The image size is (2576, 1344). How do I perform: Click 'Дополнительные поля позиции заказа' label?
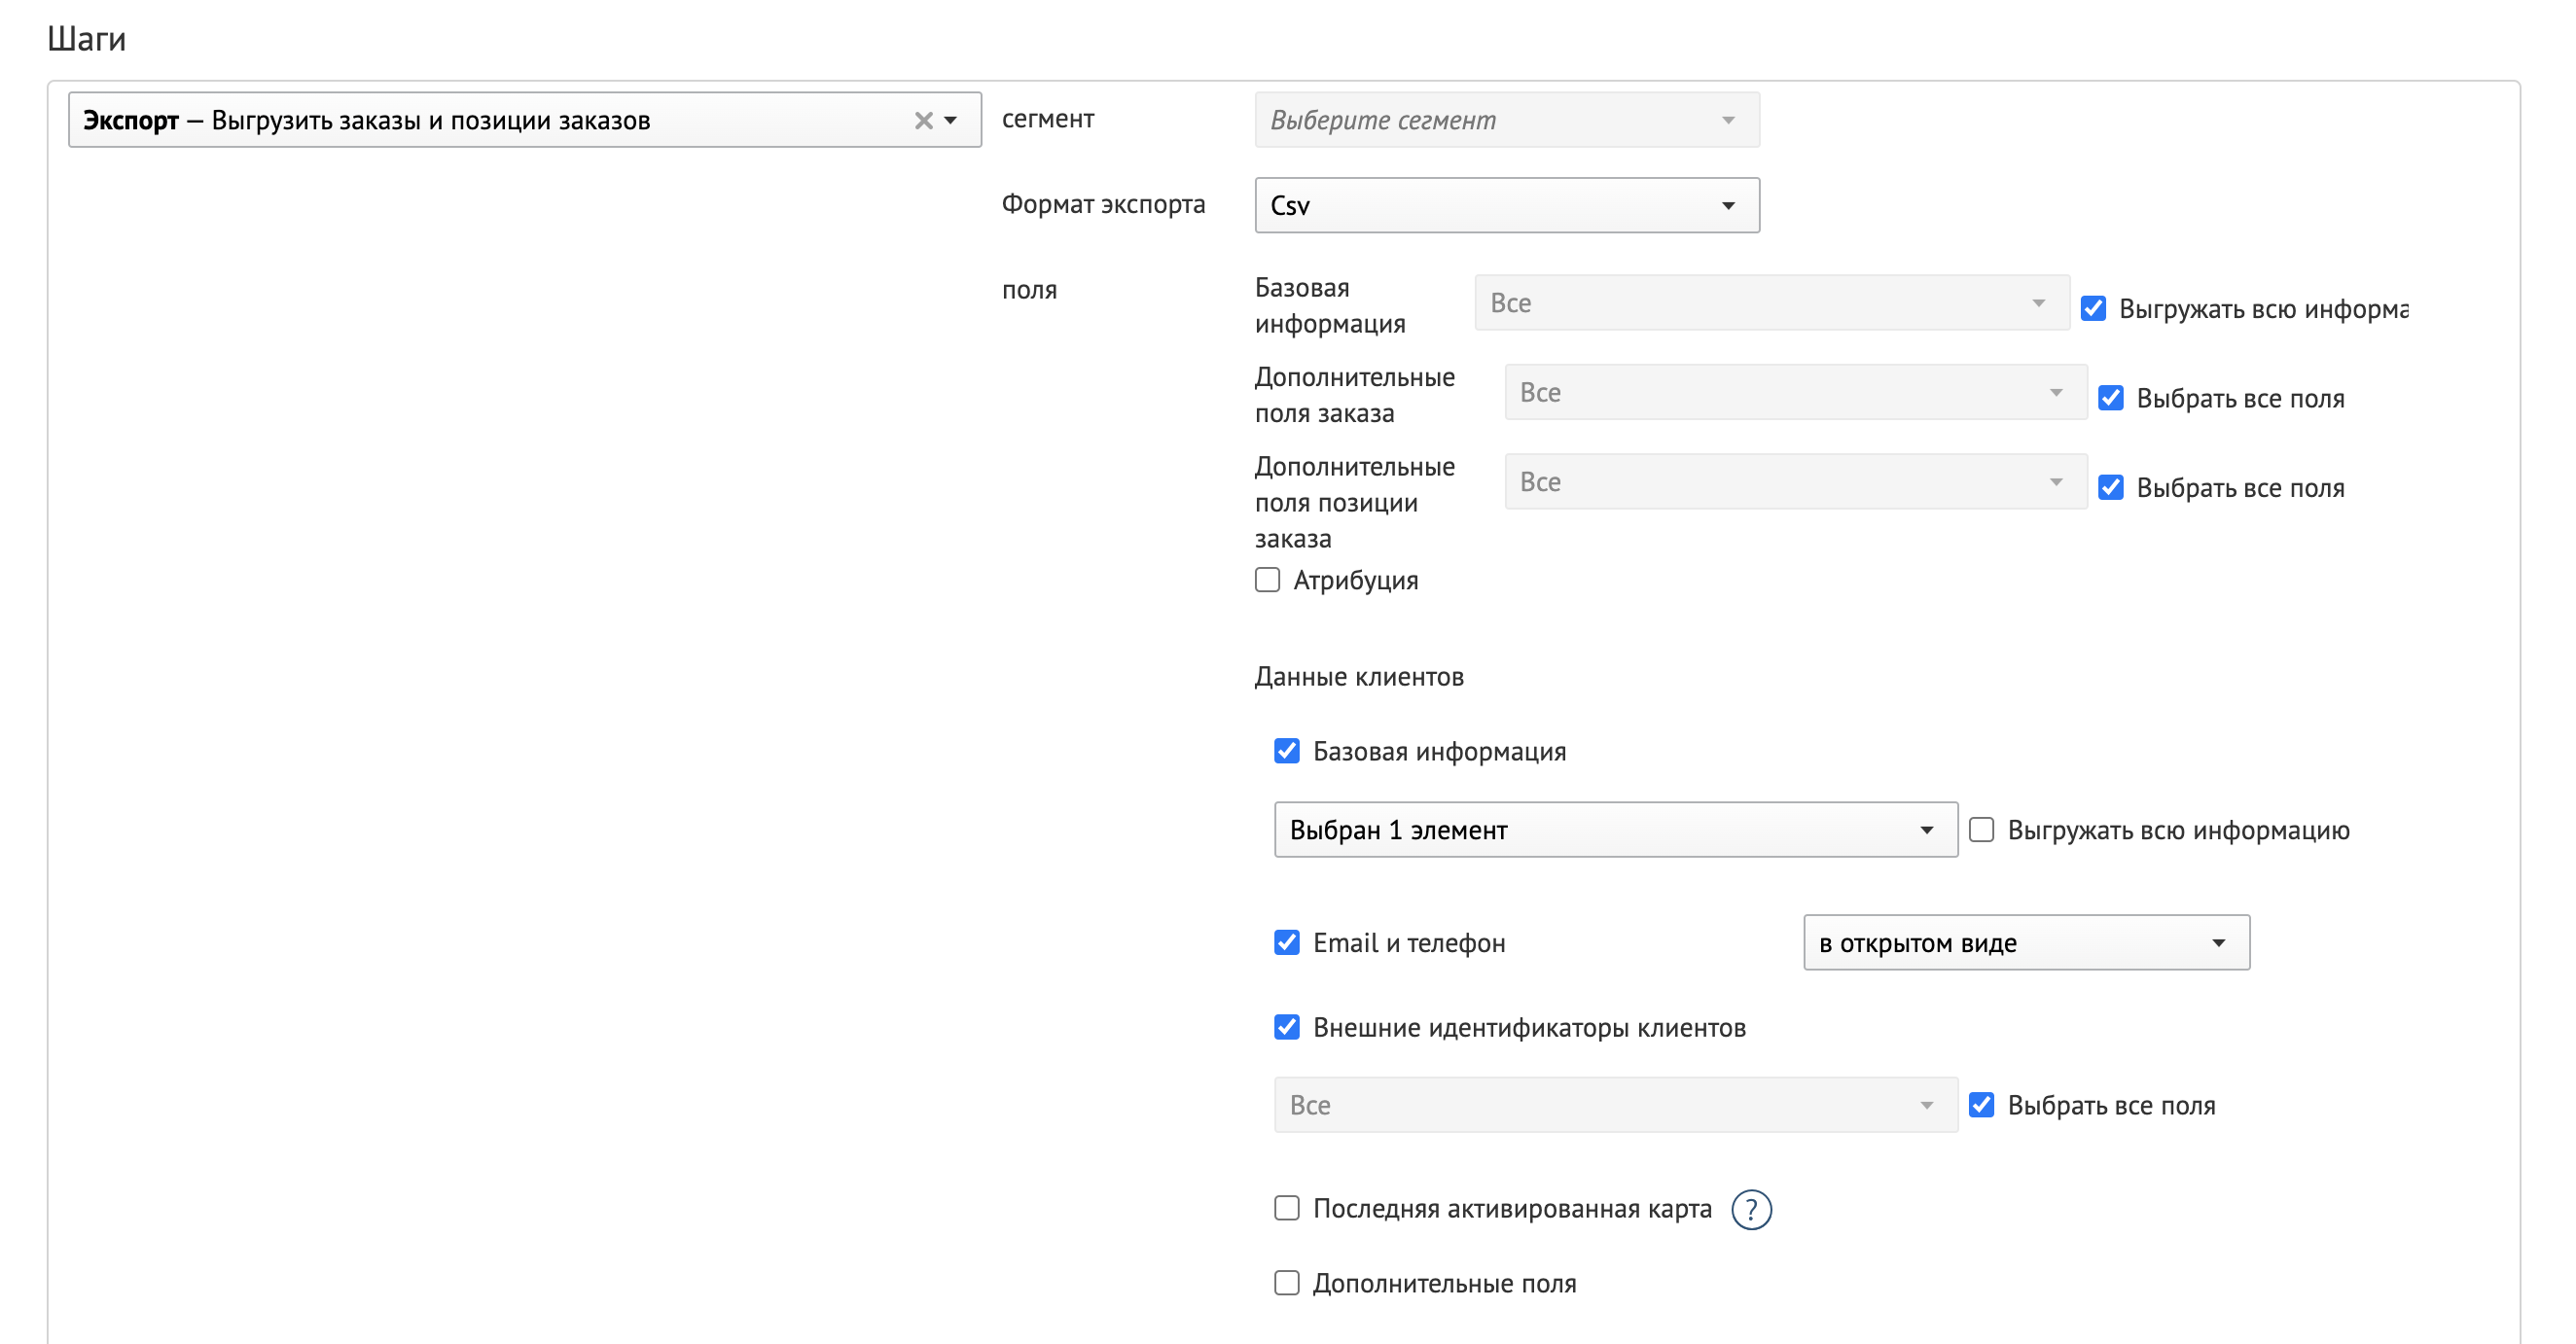pyautogui.click(x=1355, y=503)
